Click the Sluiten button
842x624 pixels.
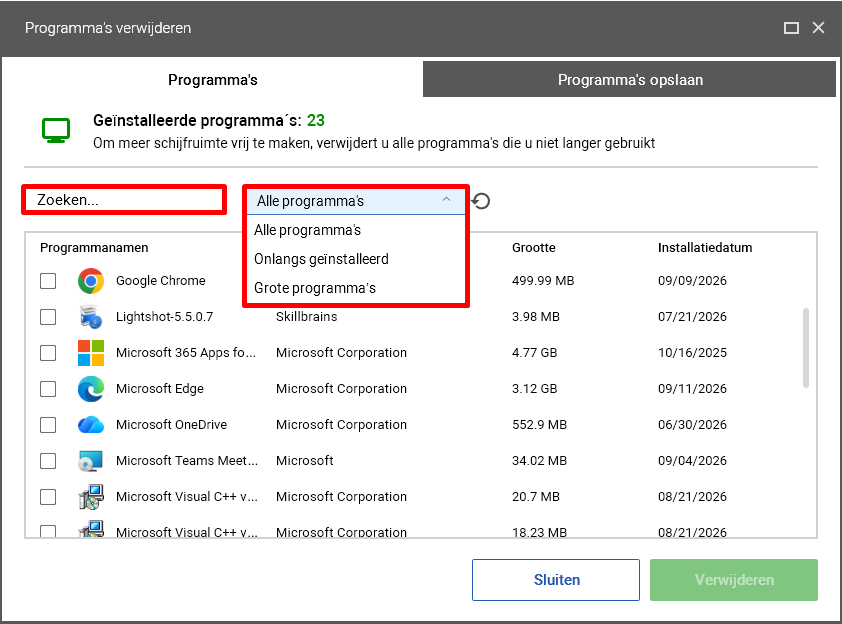coord(556,580)
